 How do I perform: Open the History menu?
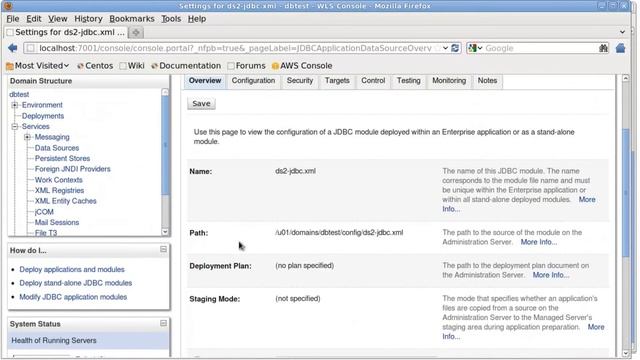pos(88,19)
